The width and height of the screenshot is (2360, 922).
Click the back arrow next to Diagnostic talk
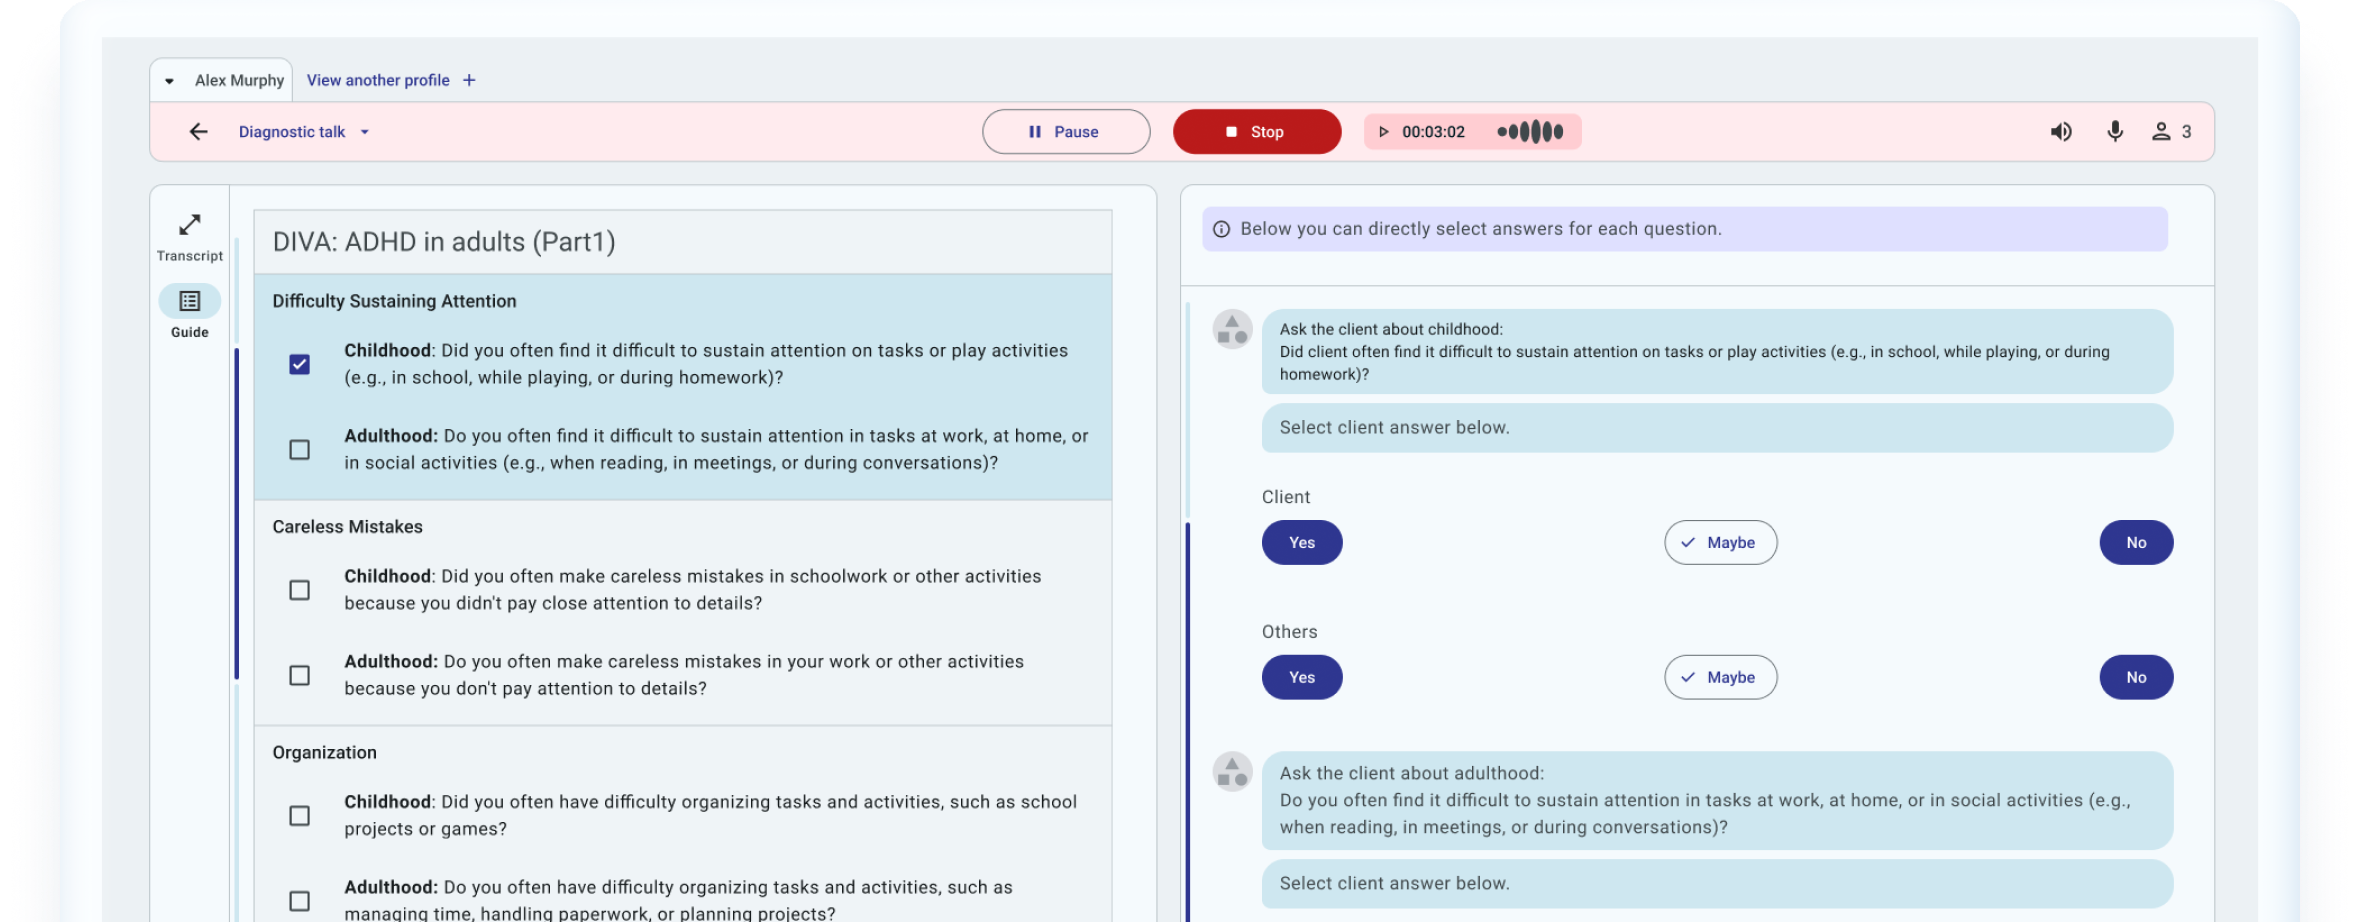199,131
